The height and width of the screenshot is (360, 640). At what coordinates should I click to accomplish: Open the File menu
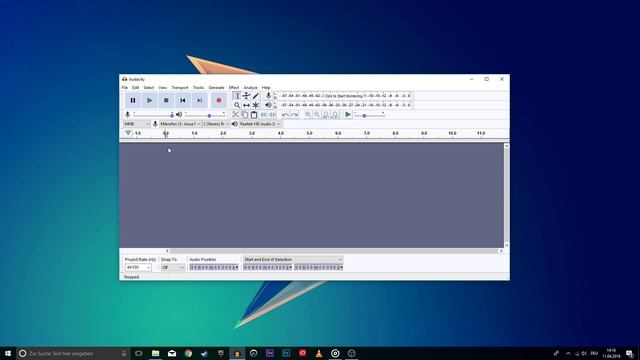[x=124, y=87]
